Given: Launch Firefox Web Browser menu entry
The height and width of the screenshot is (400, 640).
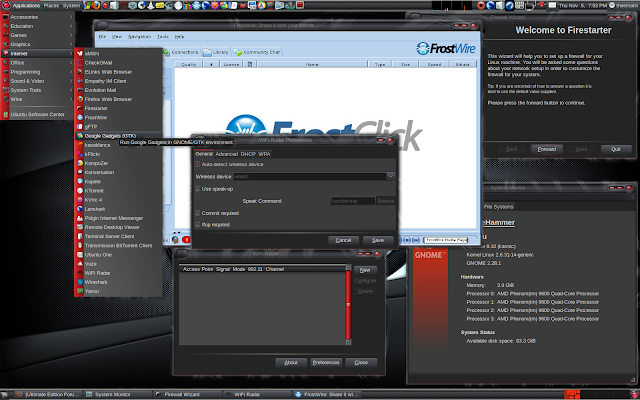Looking at the screenshot, I should click(118, 99).
